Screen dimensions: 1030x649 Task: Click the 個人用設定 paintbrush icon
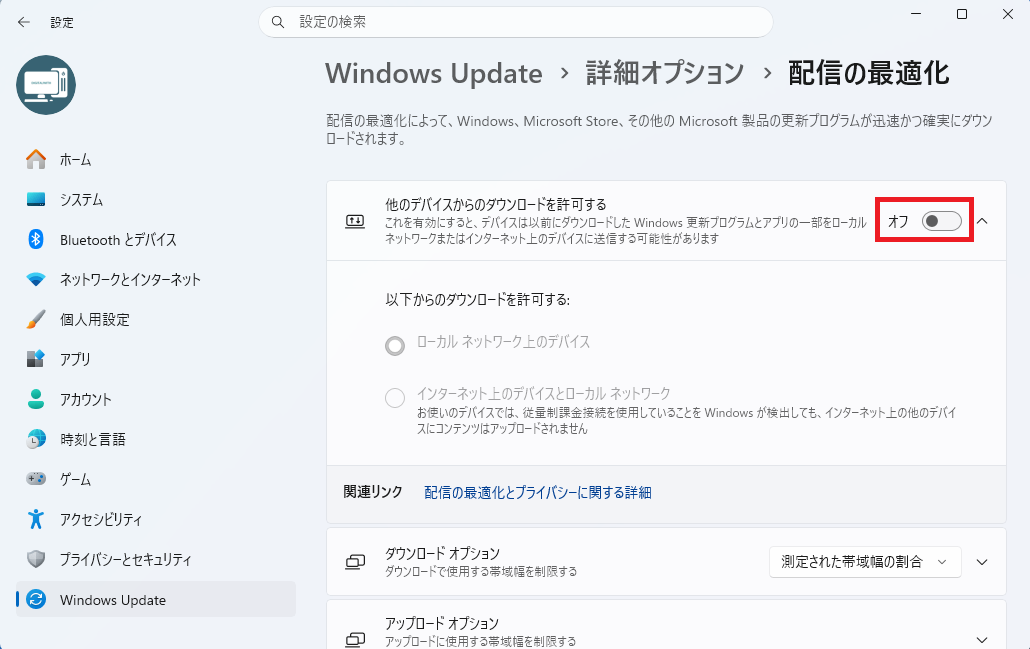[36, 319]
